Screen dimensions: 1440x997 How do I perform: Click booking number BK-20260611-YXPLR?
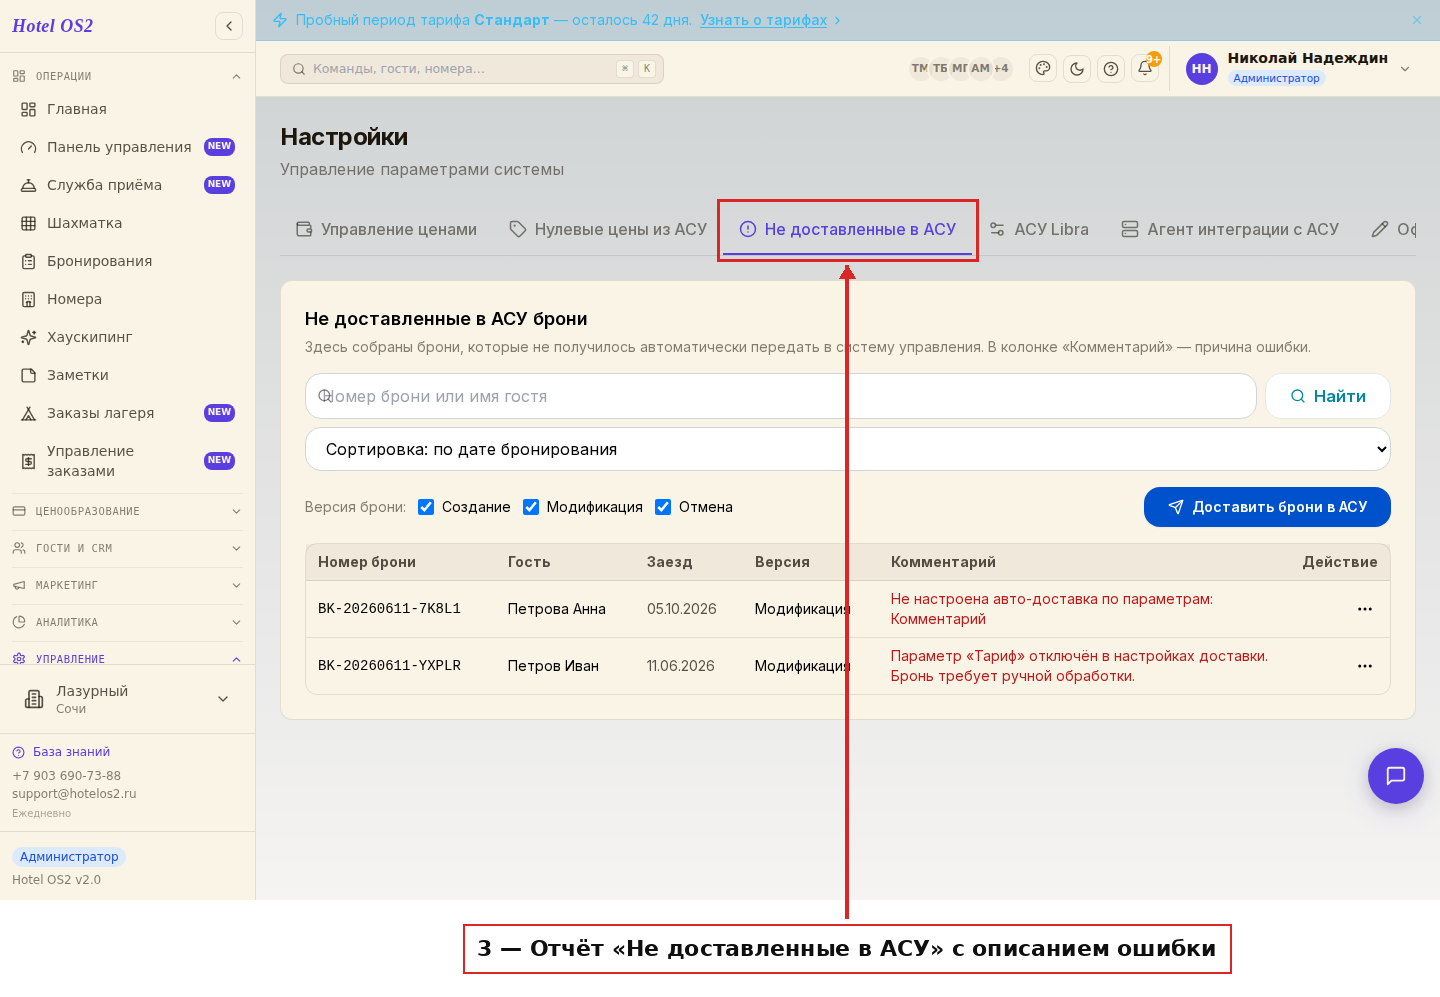(389, 666)
